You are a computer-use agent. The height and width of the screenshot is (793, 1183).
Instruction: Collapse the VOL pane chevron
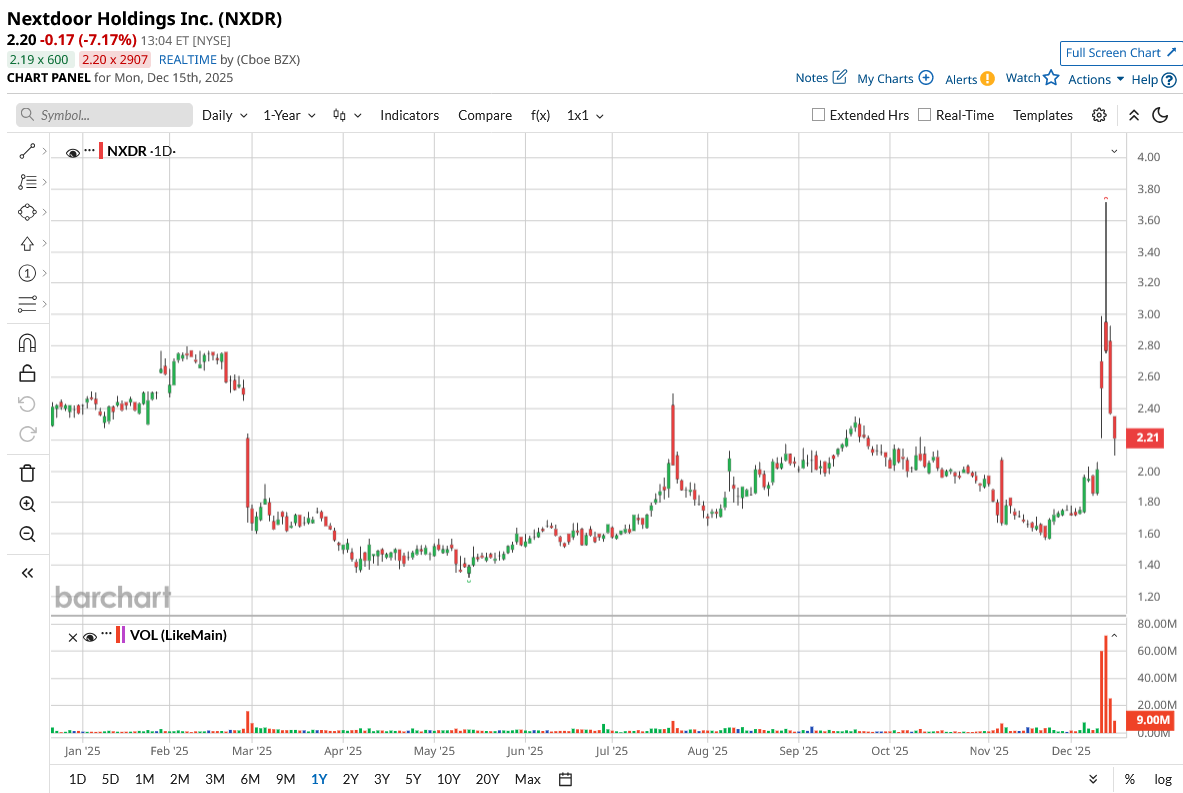point(1114,636)
